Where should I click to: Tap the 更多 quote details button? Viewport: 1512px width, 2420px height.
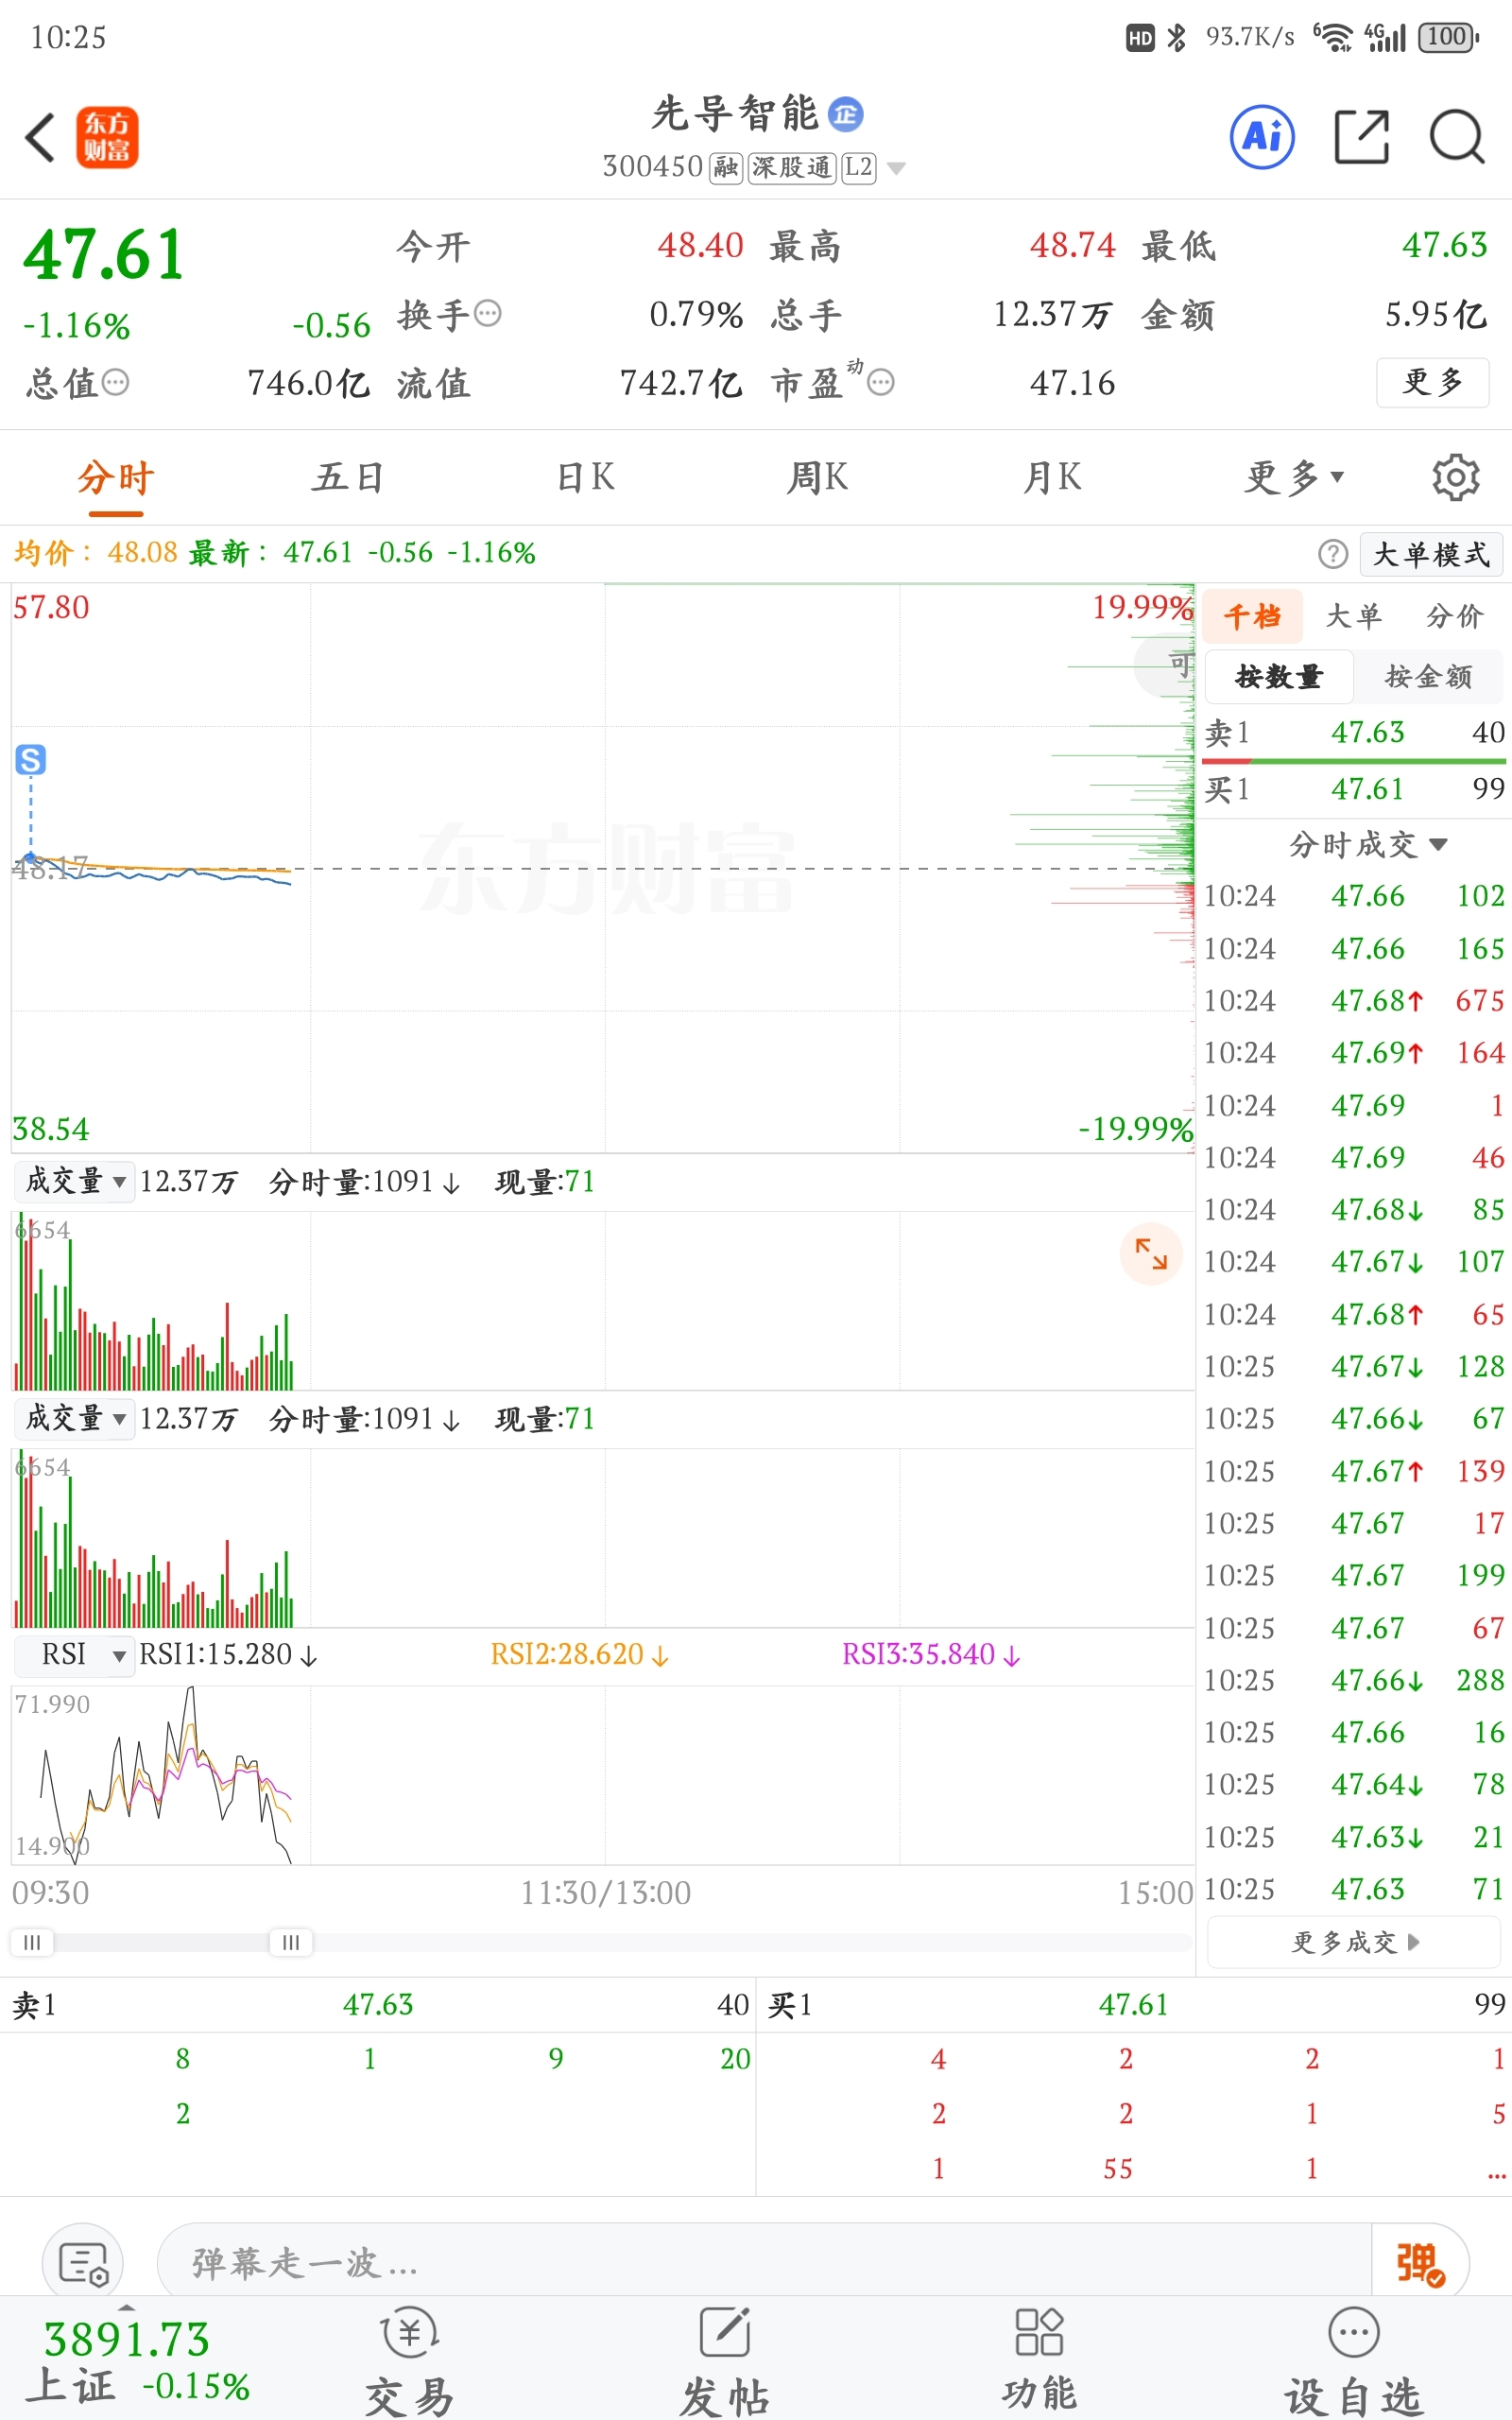coord(1432,382)
